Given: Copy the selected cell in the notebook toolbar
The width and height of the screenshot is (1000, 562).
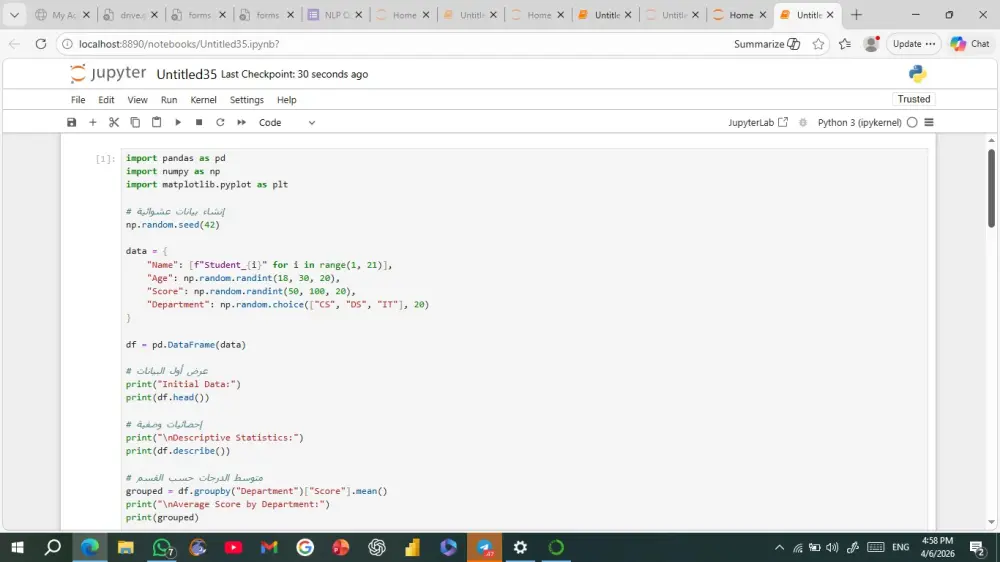Looking at the screenshot, I should pyautogui.click(x=135, y=122).
